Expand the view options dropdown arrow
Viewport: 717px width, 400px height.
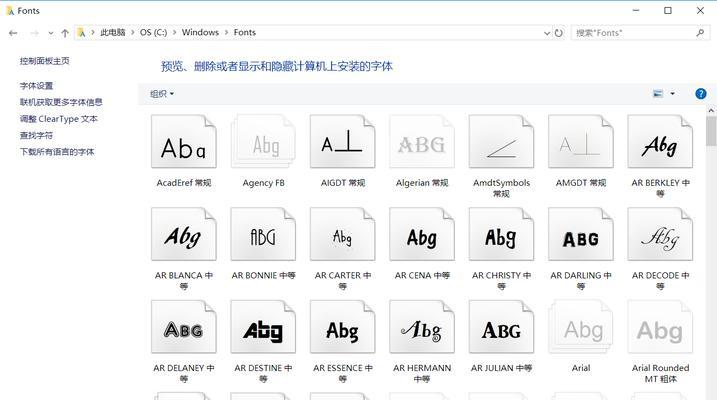[x=672, y=94]
